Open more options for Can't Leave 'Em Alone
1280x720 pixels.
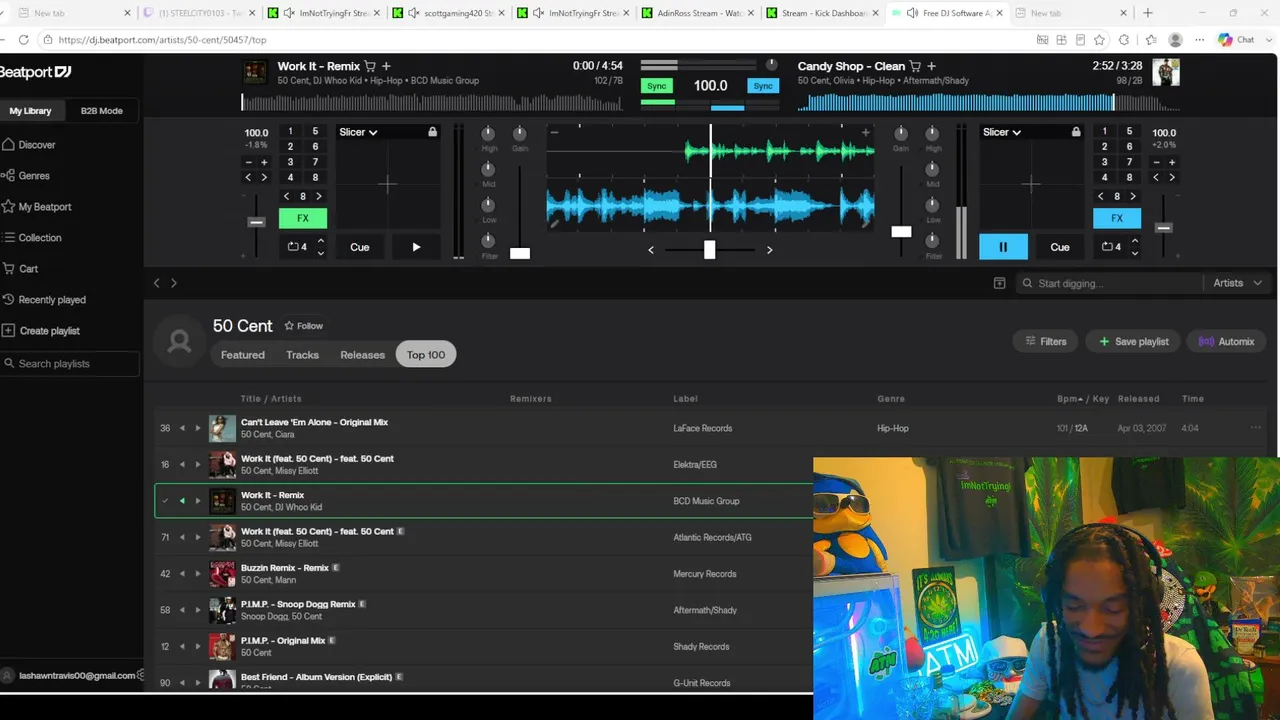[x=1256, y=428]
